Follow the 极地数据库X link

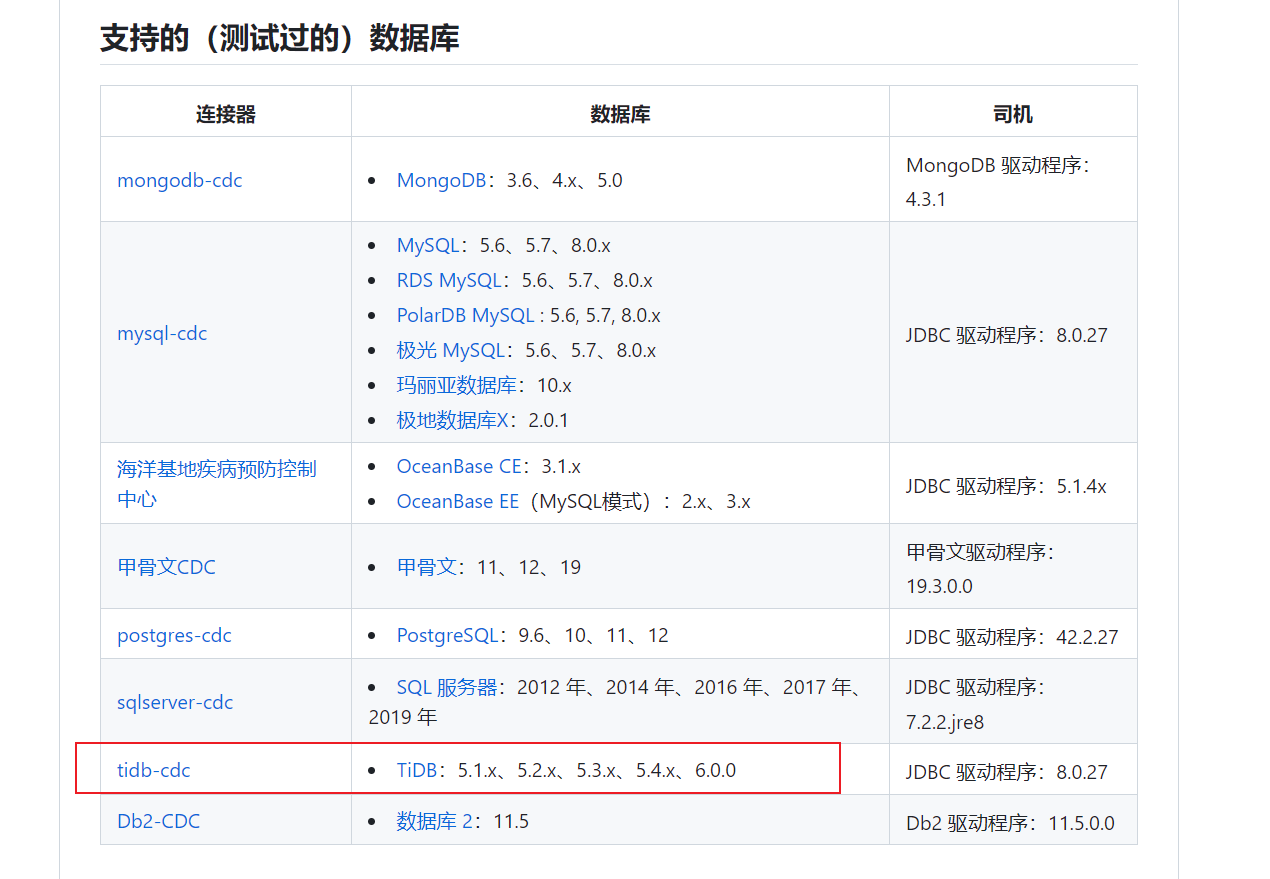(453, 420)
